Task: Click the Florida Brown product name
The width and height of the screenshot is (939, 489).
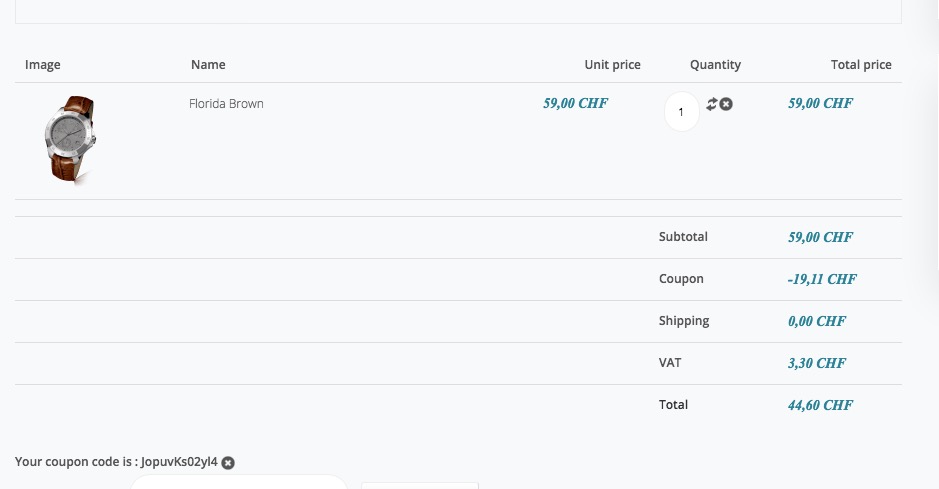Action: tap(226, 104)
